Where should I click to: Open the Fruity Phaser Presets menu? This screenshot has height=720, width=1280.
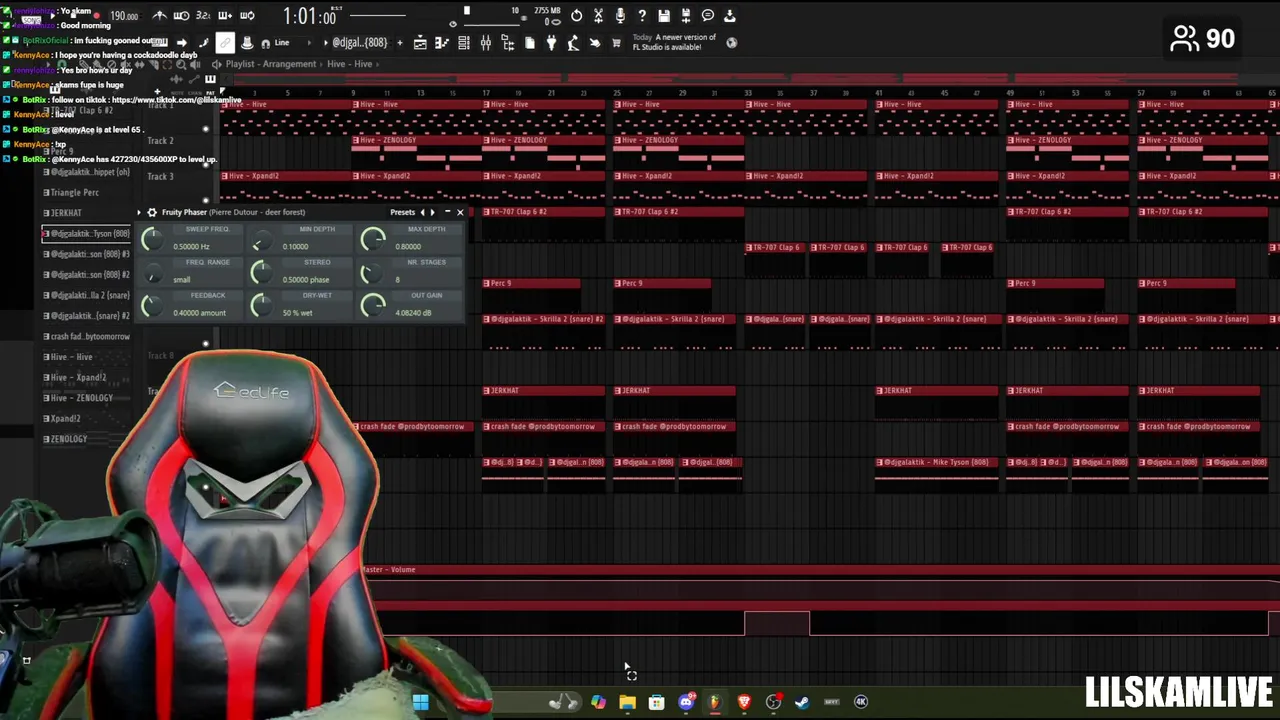tap(402, 212)
